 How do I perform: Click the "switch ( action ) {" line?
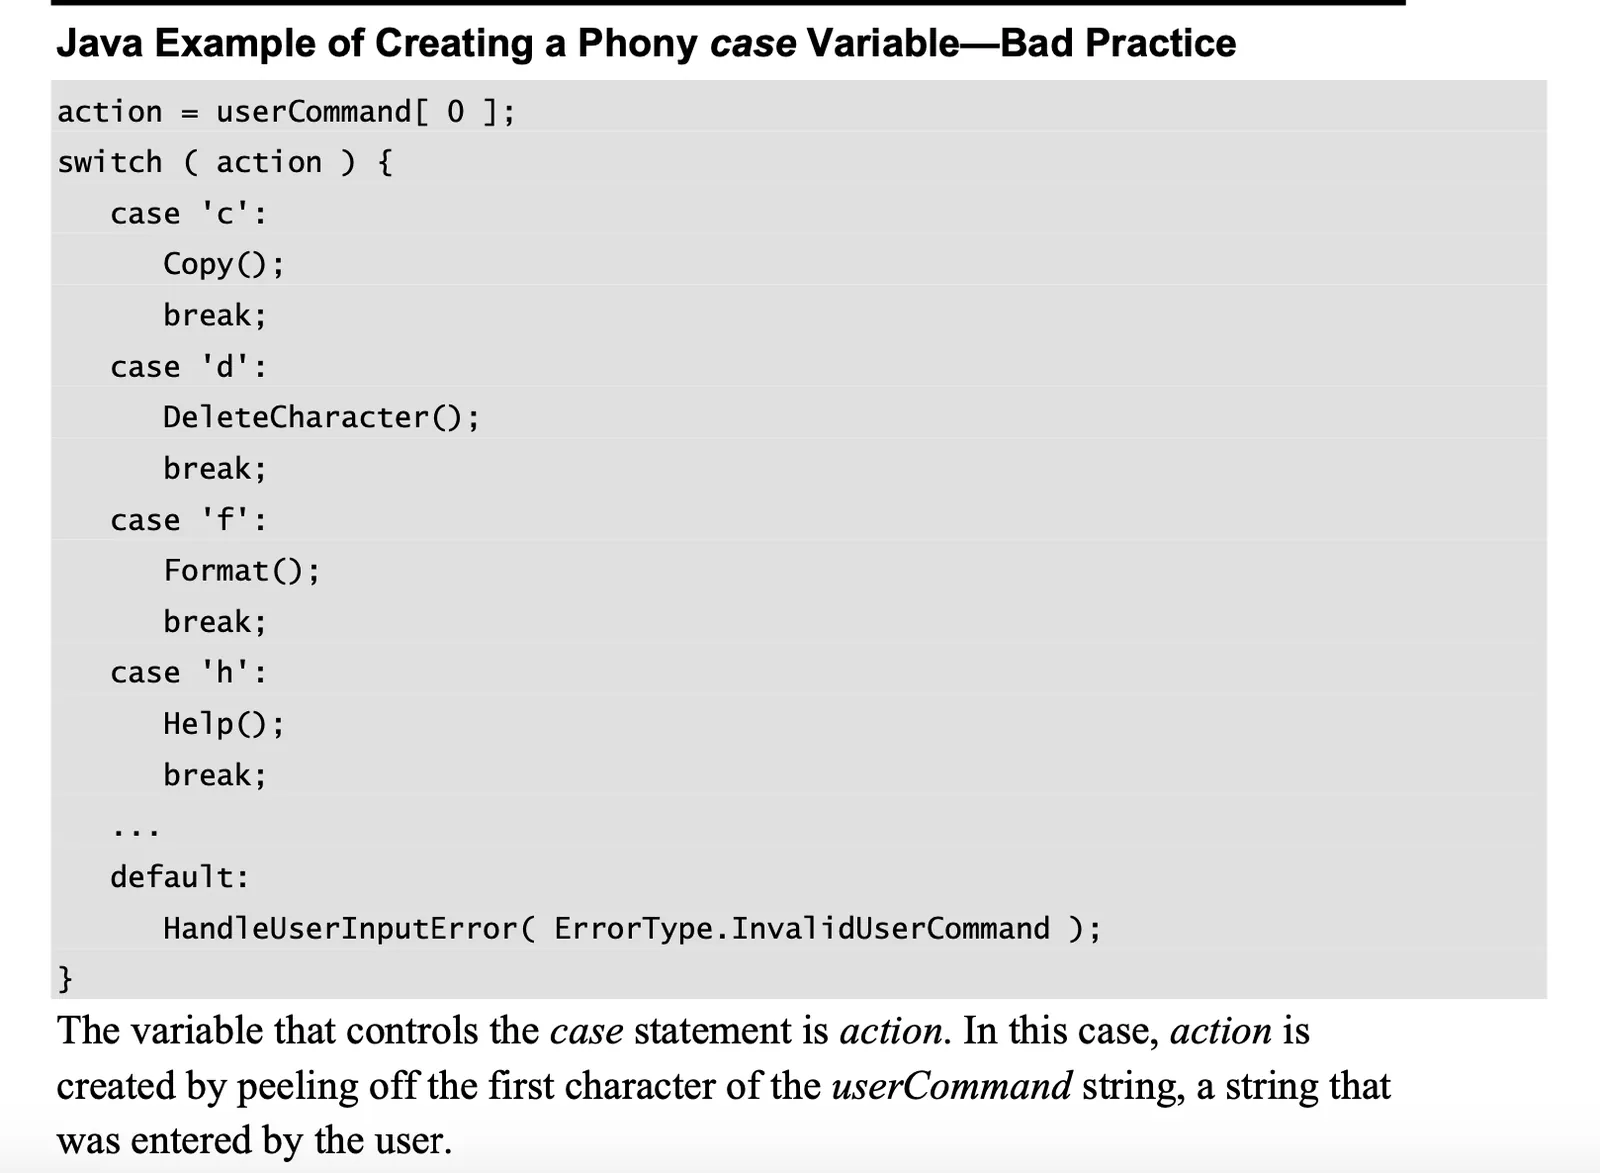(225, 162)
